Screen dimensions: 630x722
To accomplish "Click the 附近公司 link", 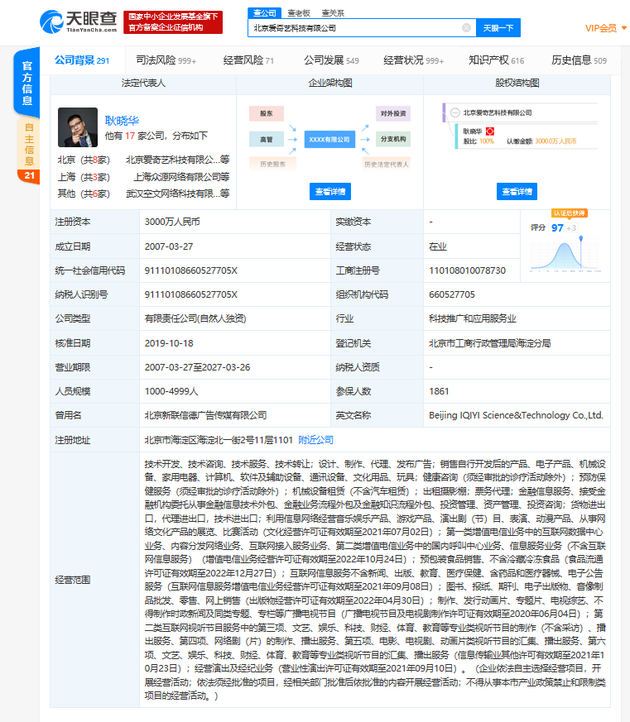I will click(316, 440).
